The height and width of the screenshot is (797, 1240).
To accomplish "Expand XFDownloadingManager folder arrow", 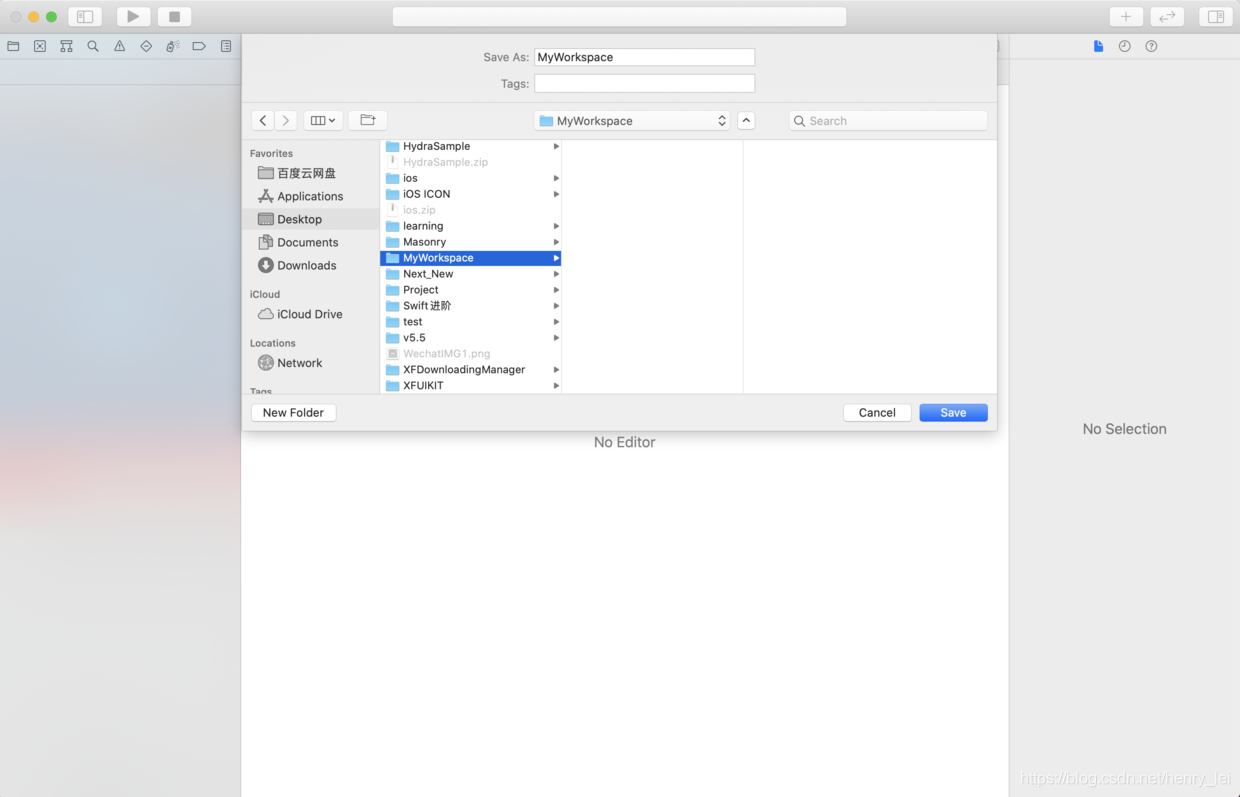I will pyautogui.click(x=556, y=370).
